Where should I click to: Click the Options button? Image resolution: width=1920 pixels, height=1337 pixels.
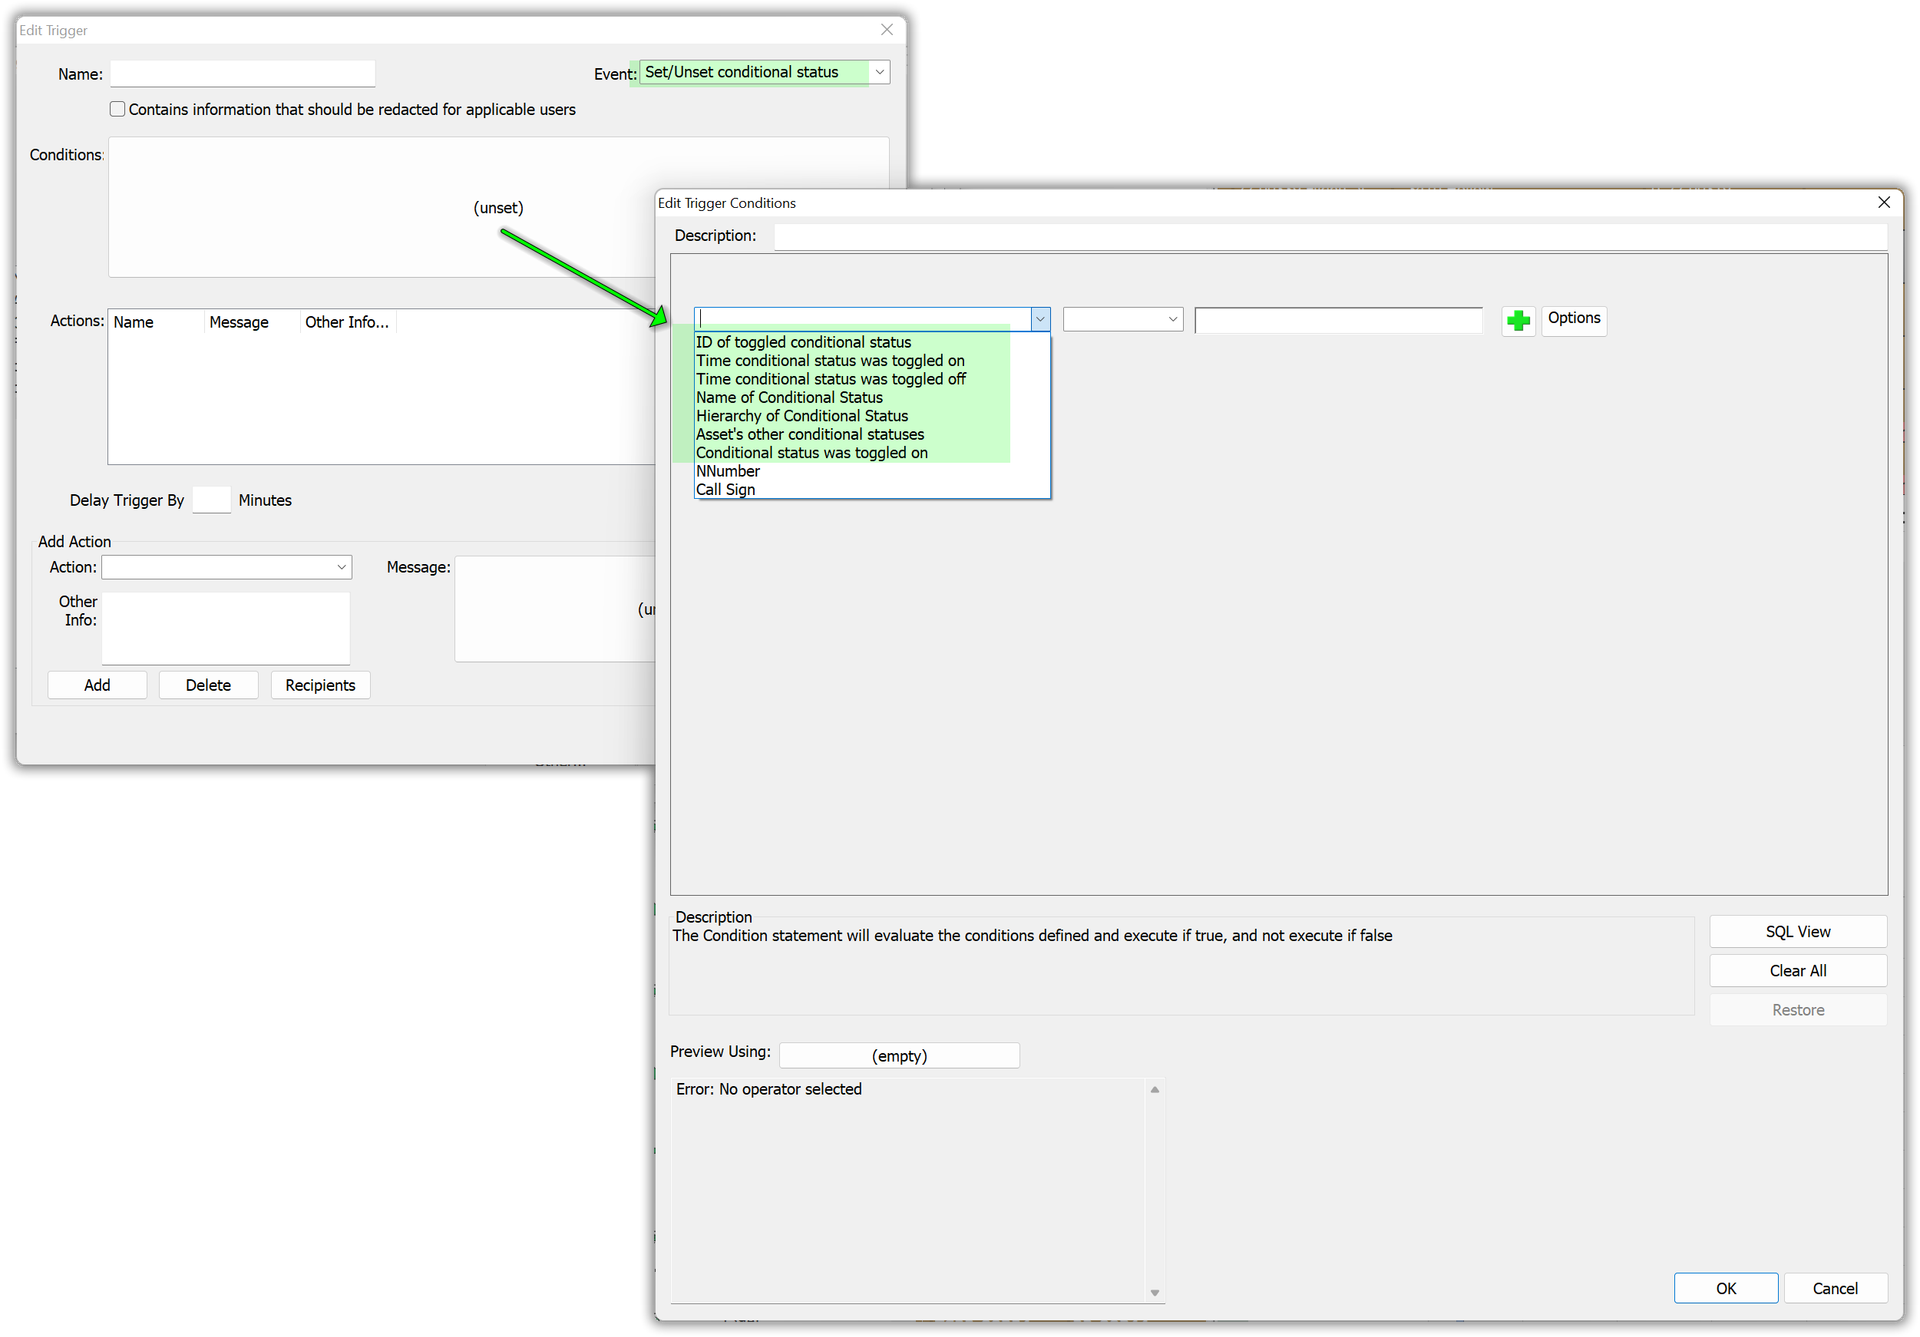click(x=1574, y=319)
